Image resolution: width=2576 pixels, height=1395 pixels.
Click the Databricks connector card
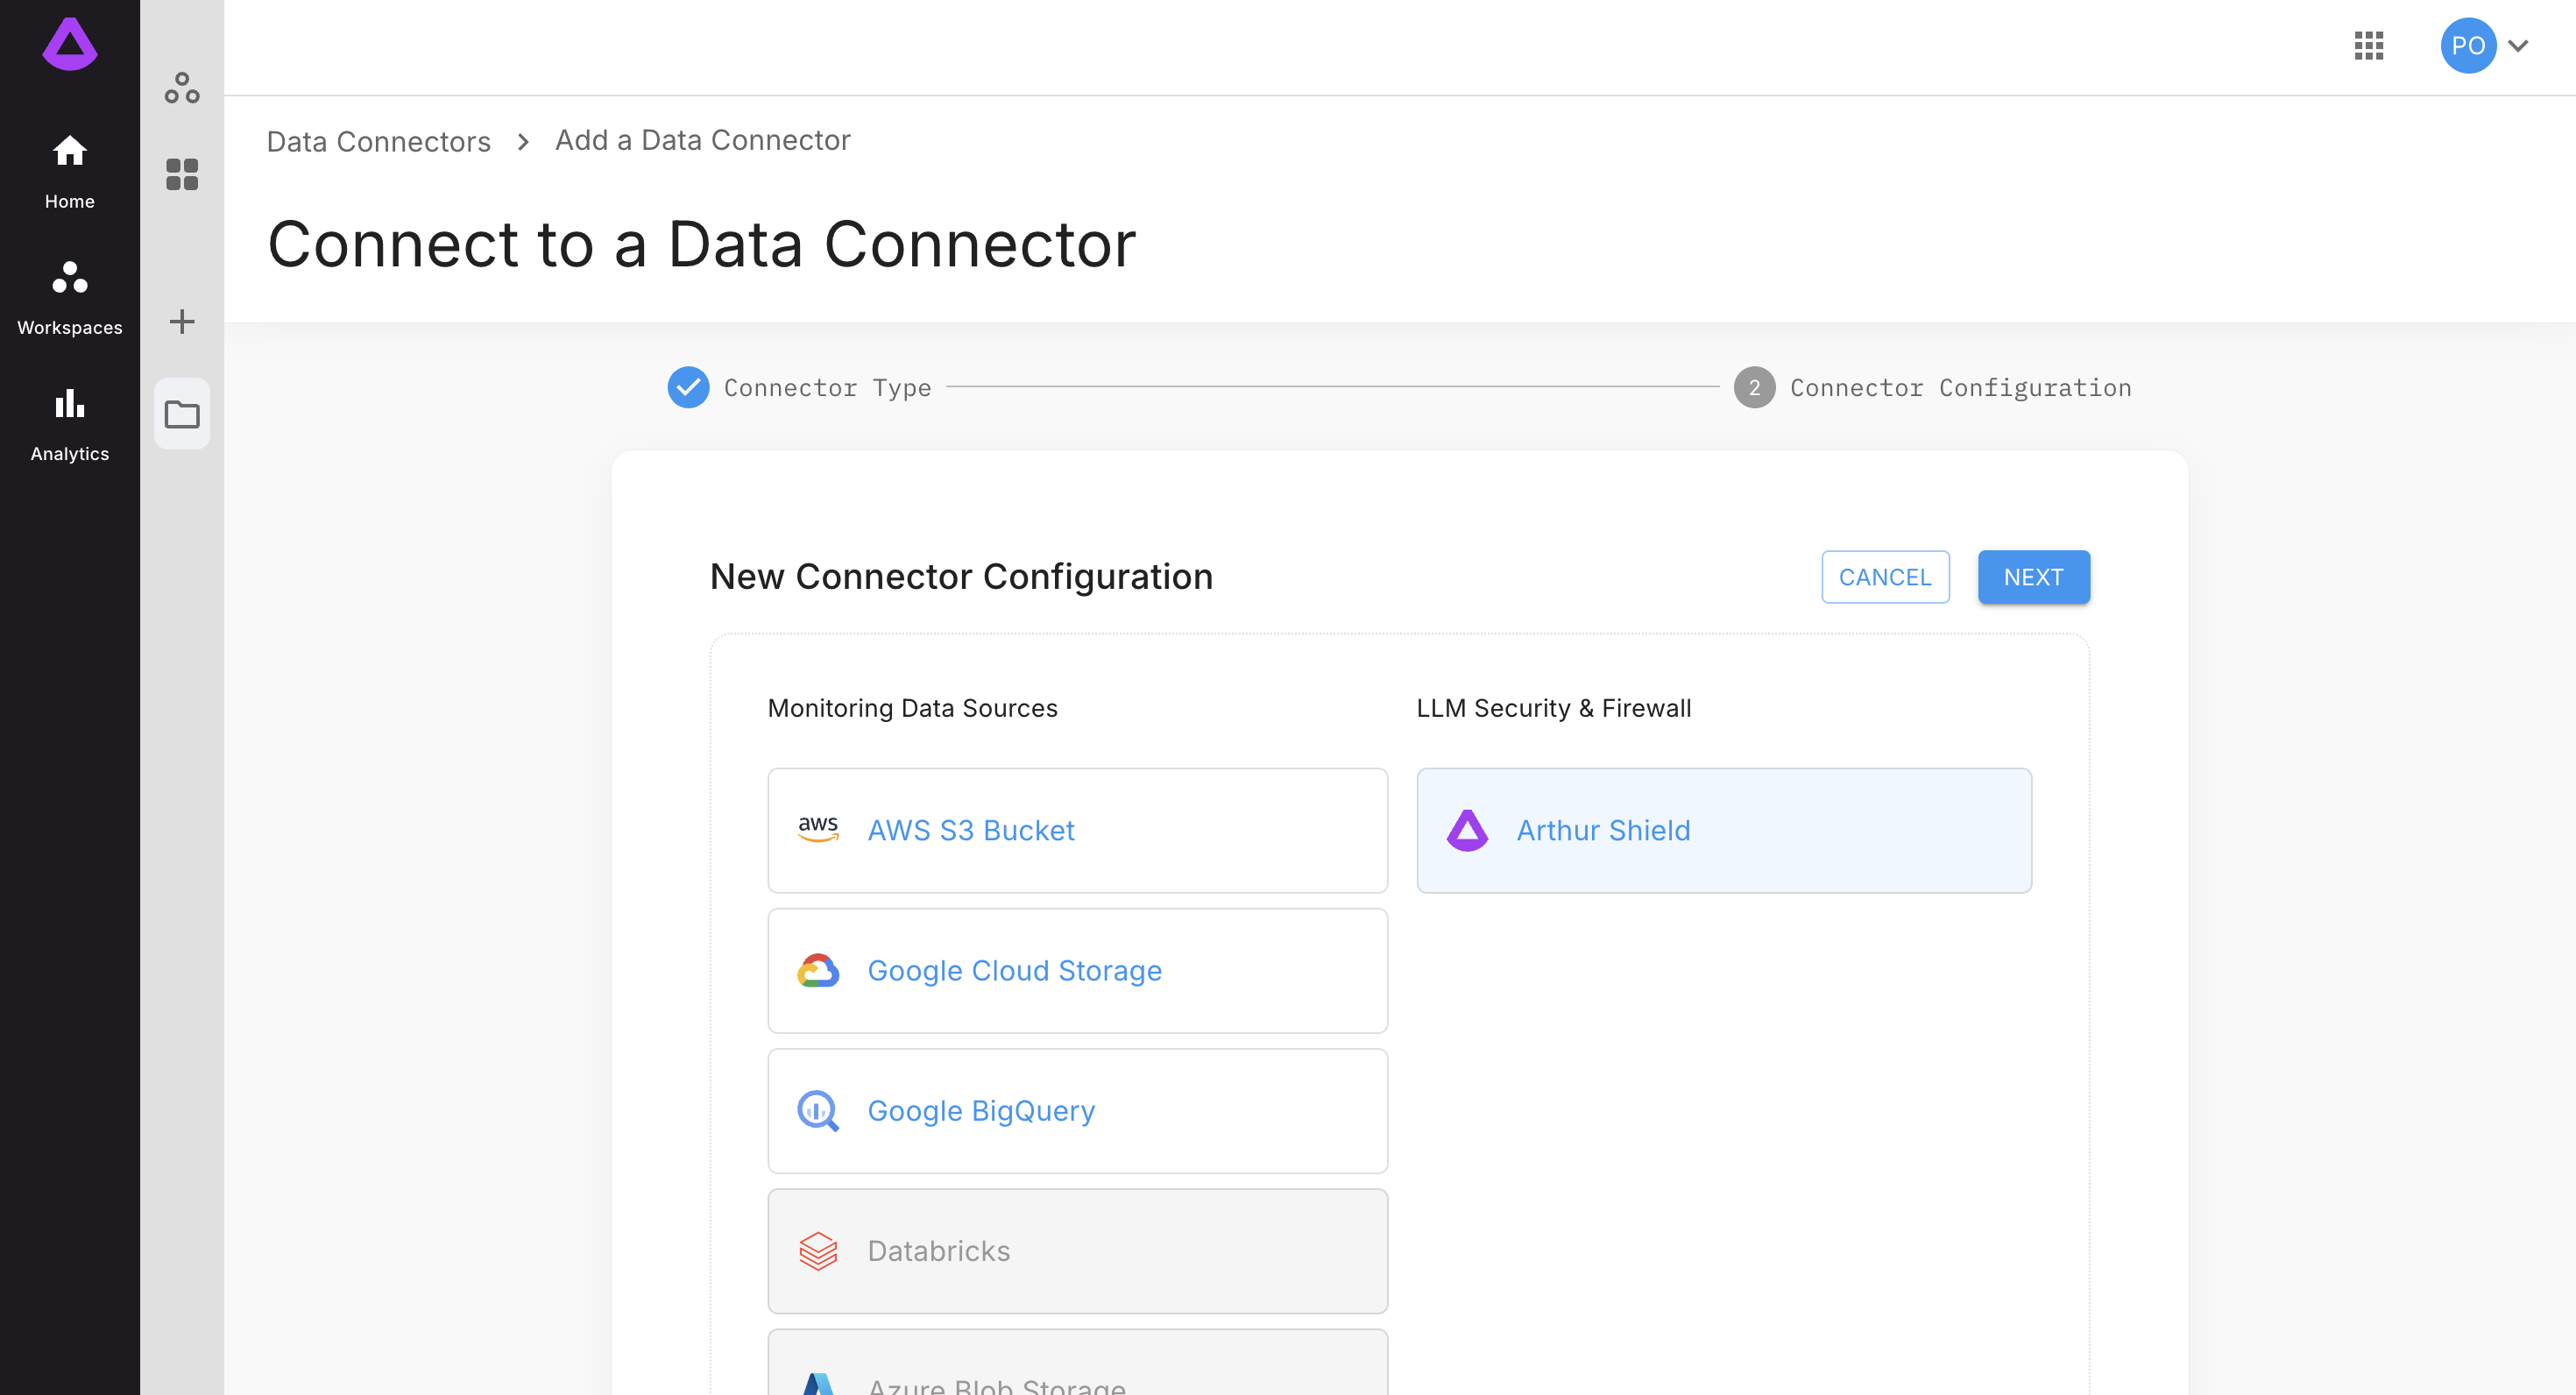point(1077,1250)
